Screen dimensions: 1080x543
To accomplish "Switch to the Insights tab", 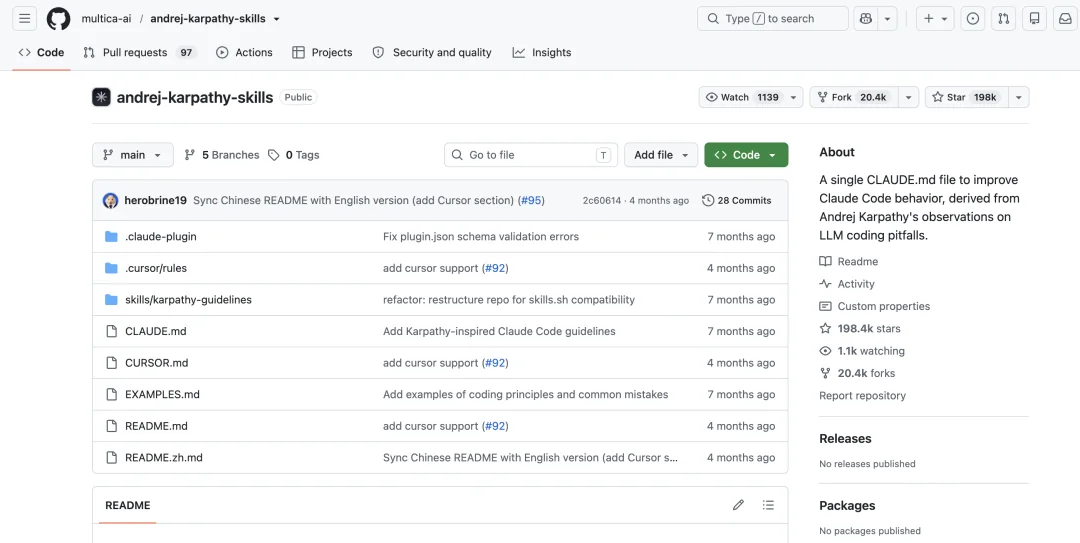I will 542,52.
